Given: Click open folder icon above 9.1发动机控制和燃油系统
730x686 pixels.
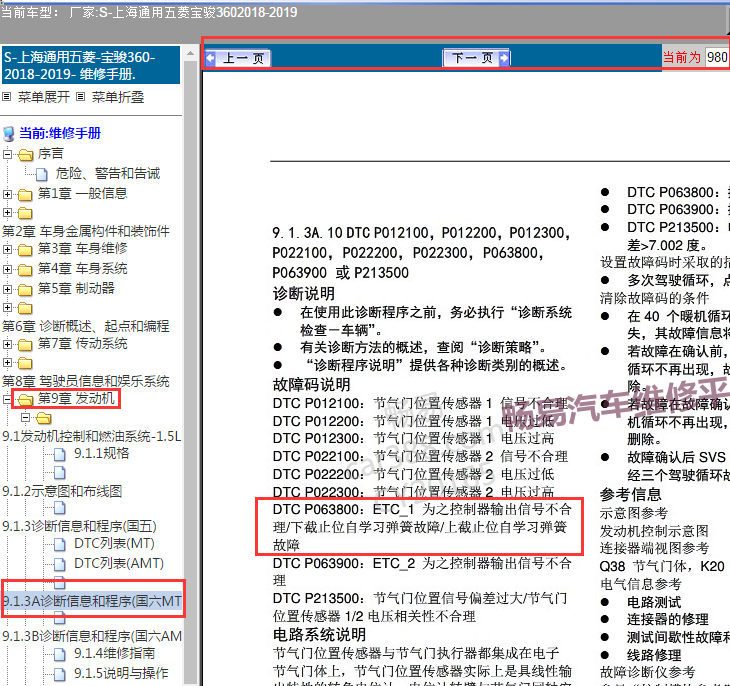Looking at the screenshot, I should click(x=44, y=418).
